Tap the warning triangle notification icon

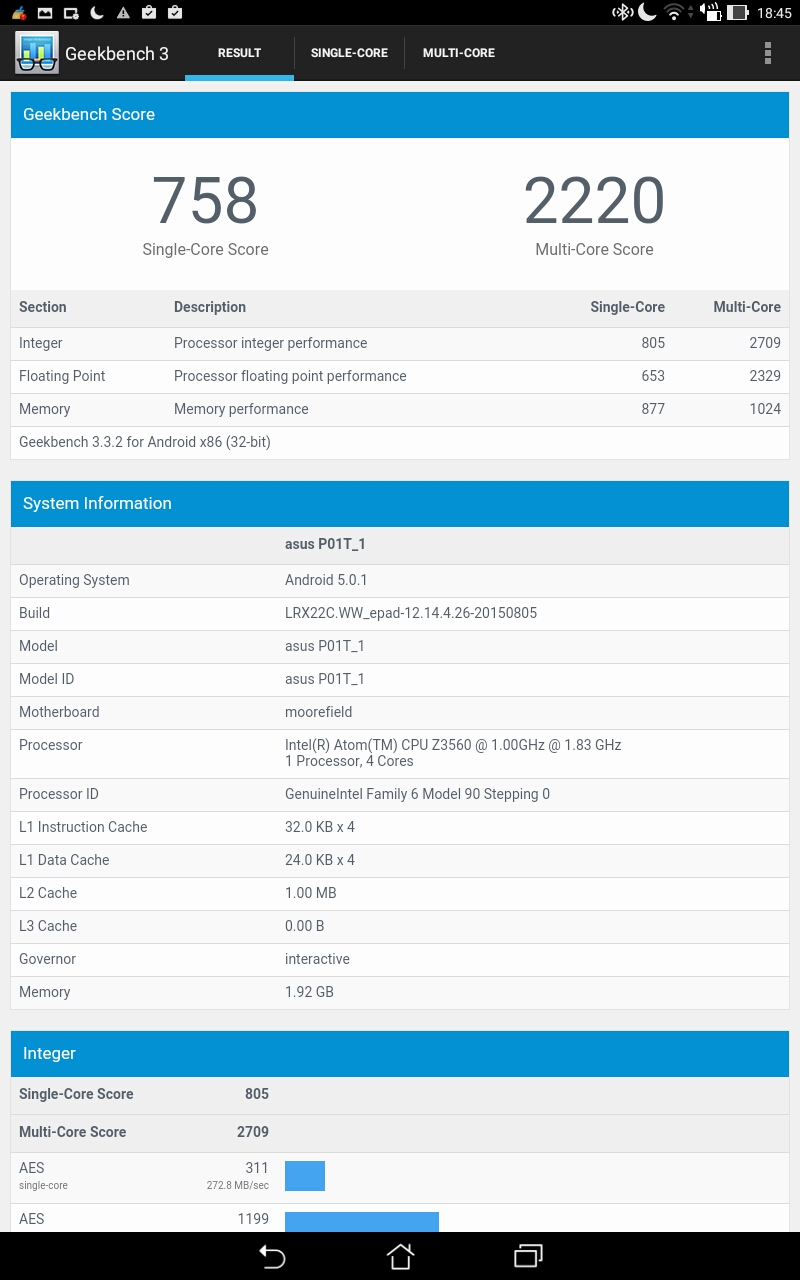[123, 12]
